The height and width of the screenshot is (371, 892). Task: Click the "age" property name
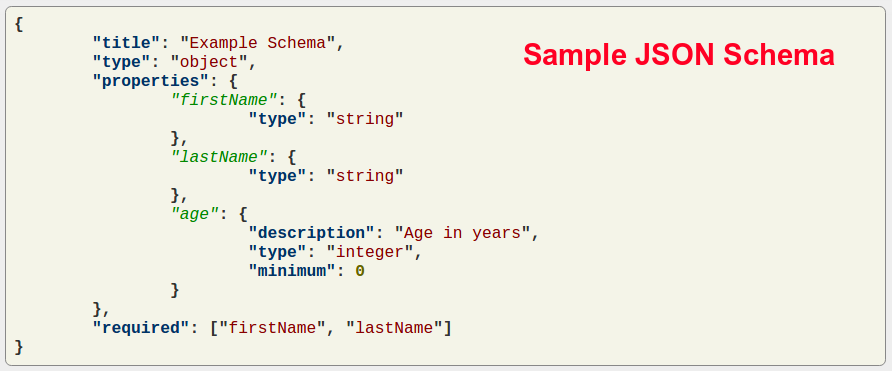(195, 214)
